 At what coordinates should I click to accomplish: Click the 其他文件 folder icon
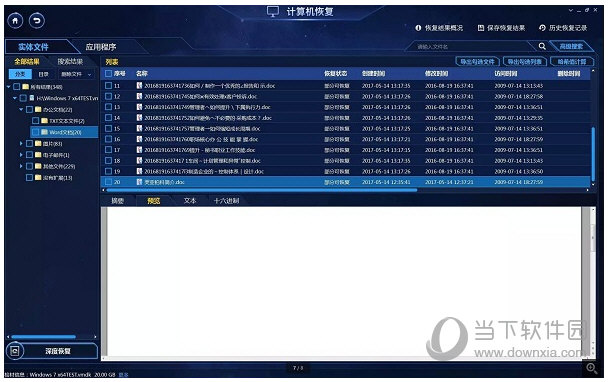tap(38, 166)
